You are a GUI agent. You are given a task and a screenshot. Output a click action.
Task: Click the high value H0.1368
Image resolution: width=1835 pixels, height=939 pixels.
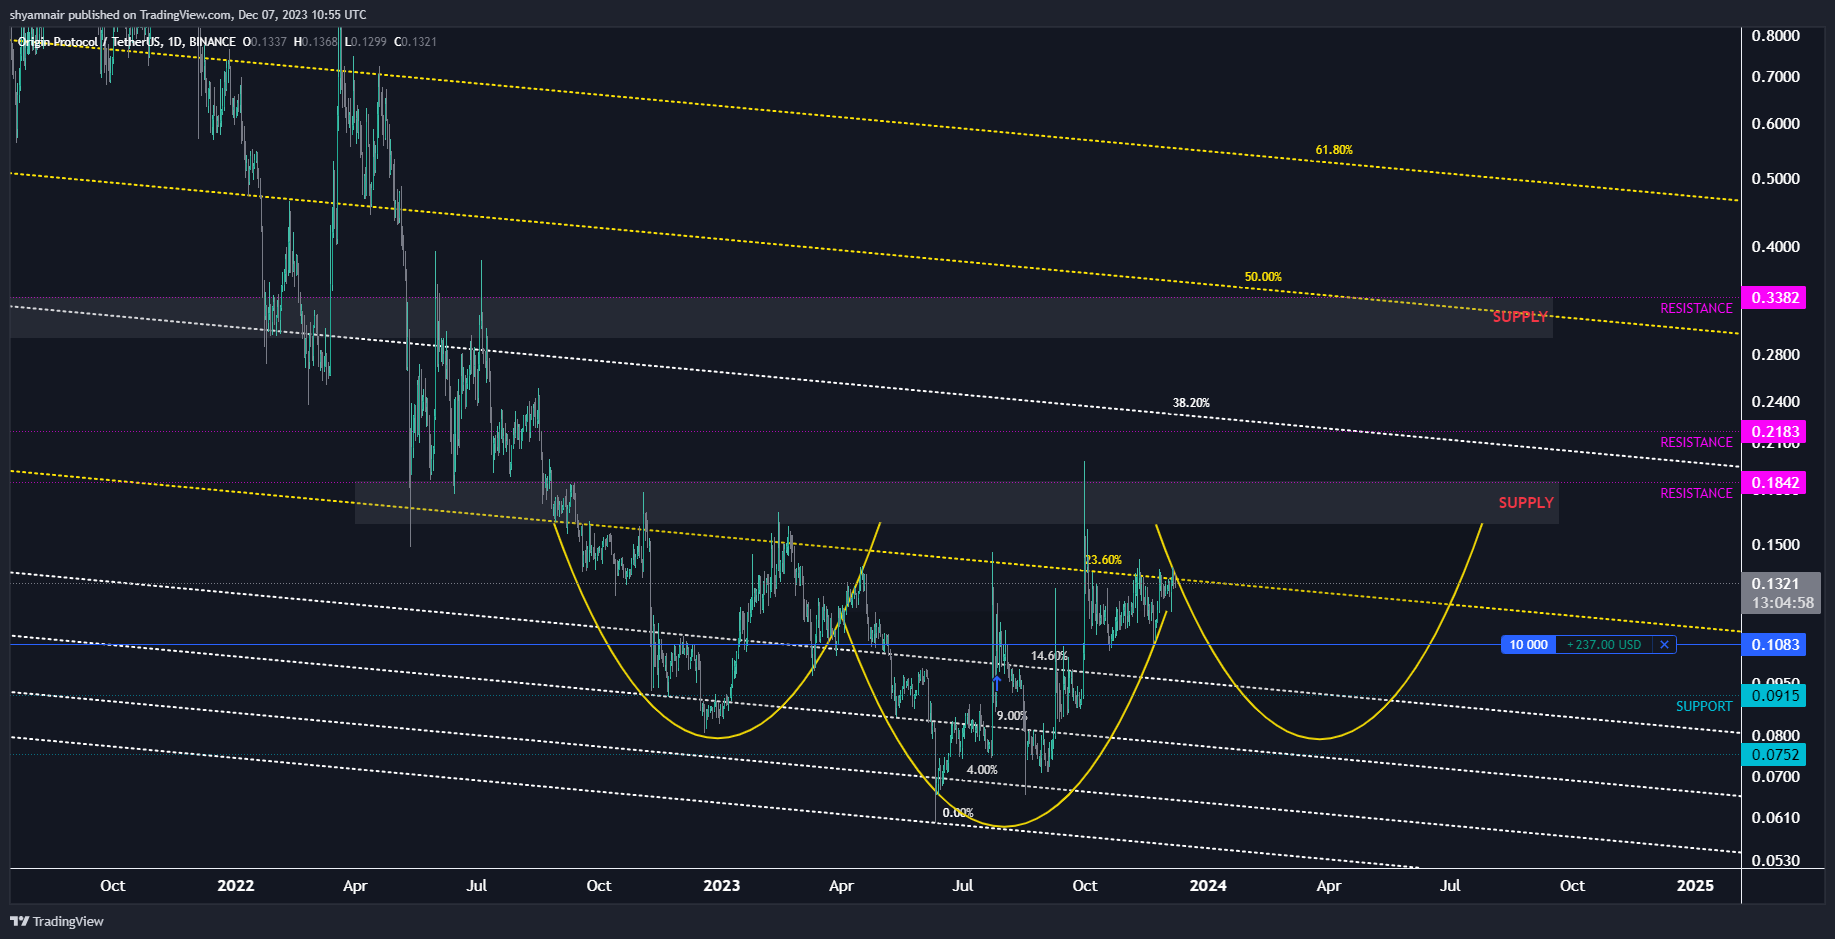click(316, 42)
